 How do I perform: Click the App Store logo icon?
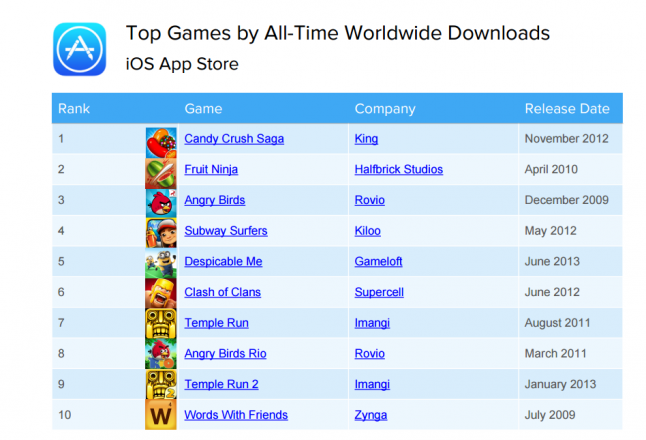pyautogui.click(x=79, y=50)
